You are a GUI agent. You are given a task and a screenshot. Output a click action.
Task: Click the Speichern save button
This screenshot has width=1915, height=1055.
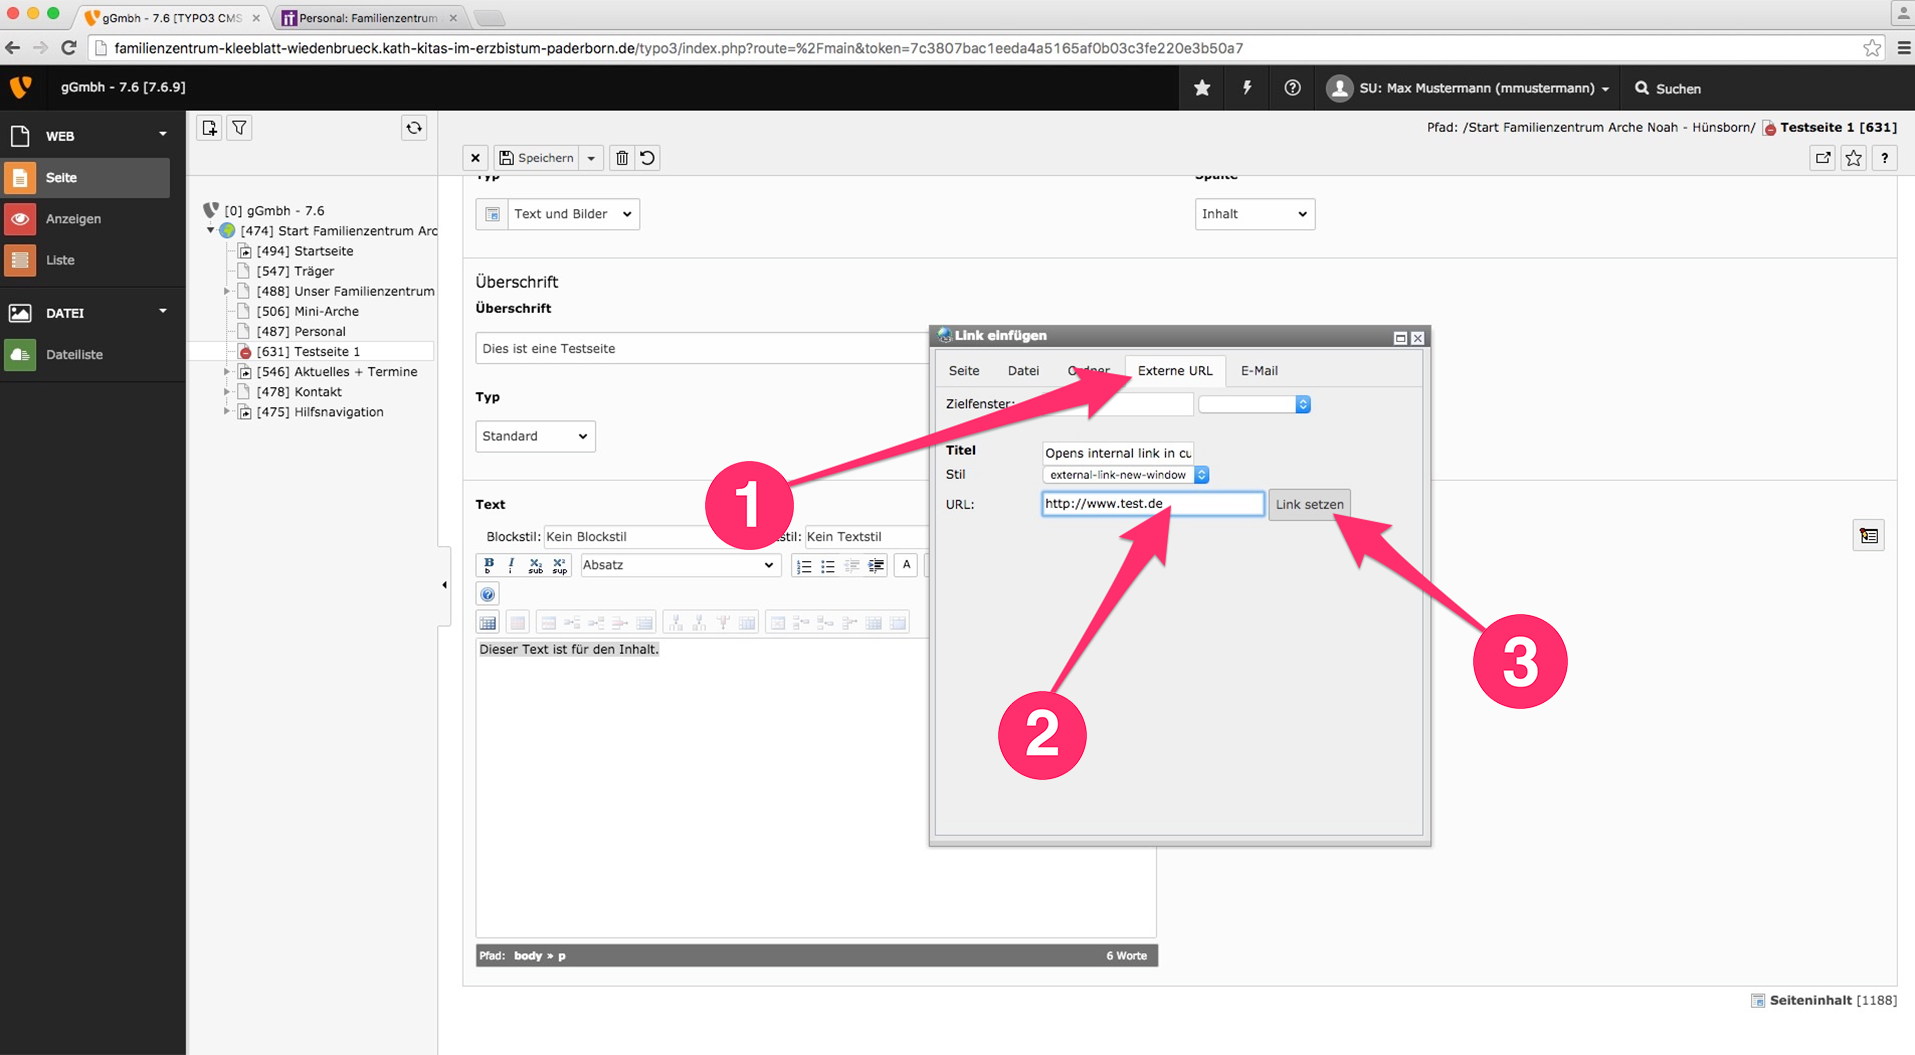(537, 158)
